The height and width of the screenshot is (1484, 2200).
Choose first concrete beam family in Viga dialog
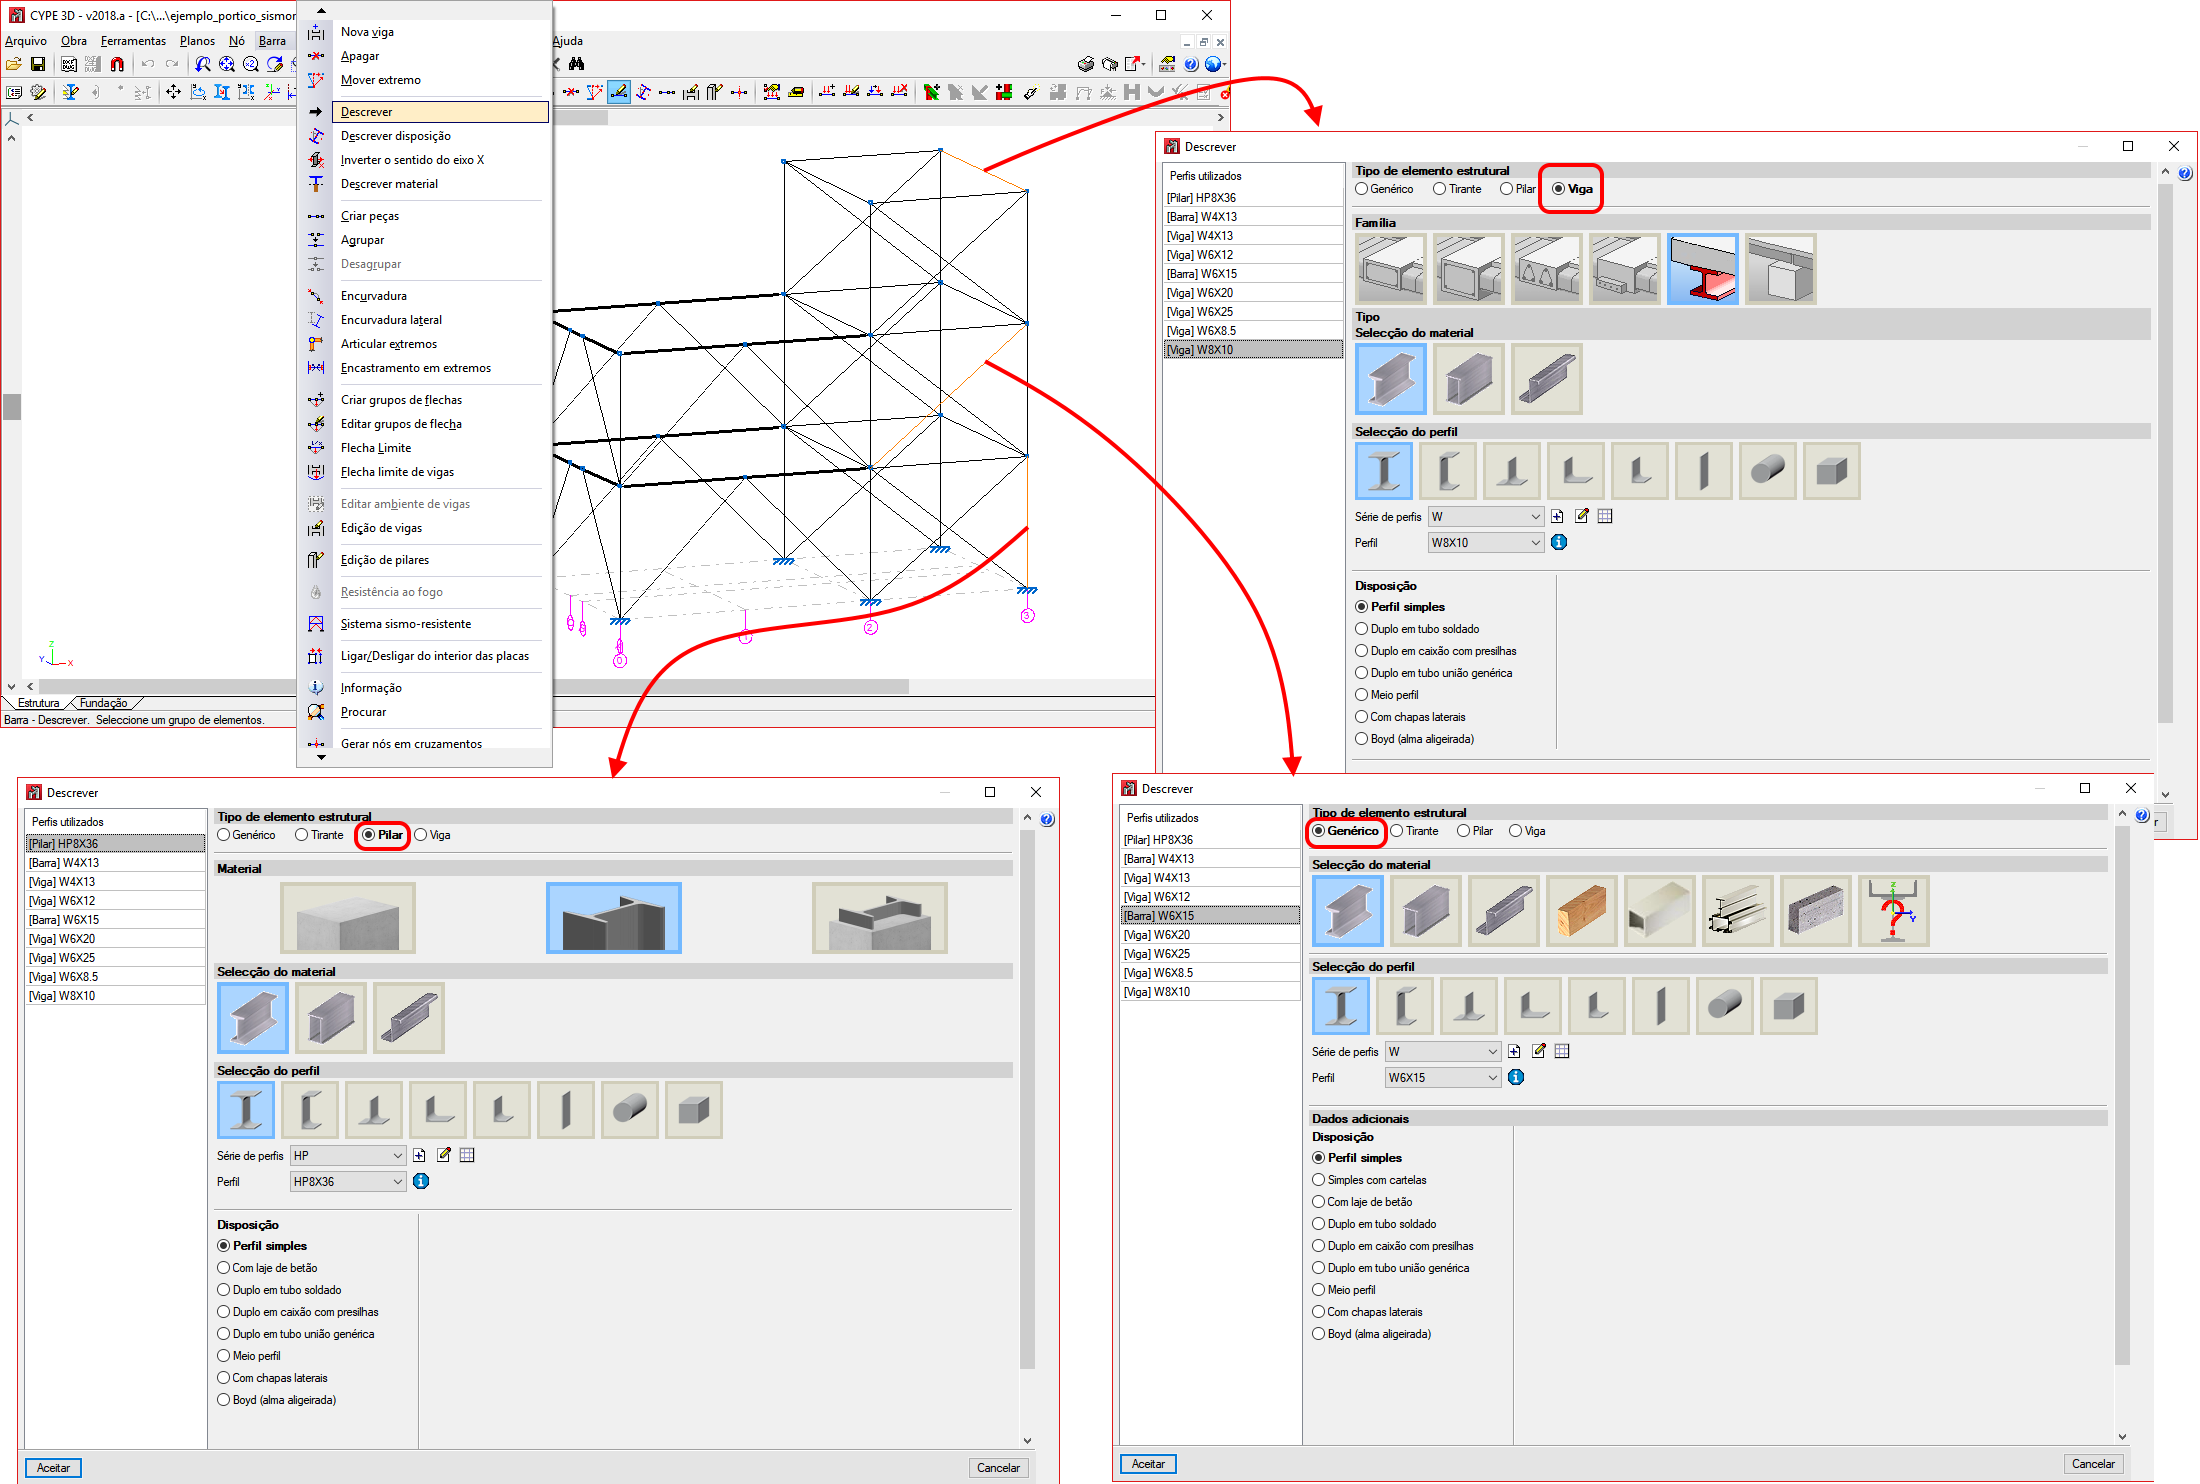coord(1390,269)
